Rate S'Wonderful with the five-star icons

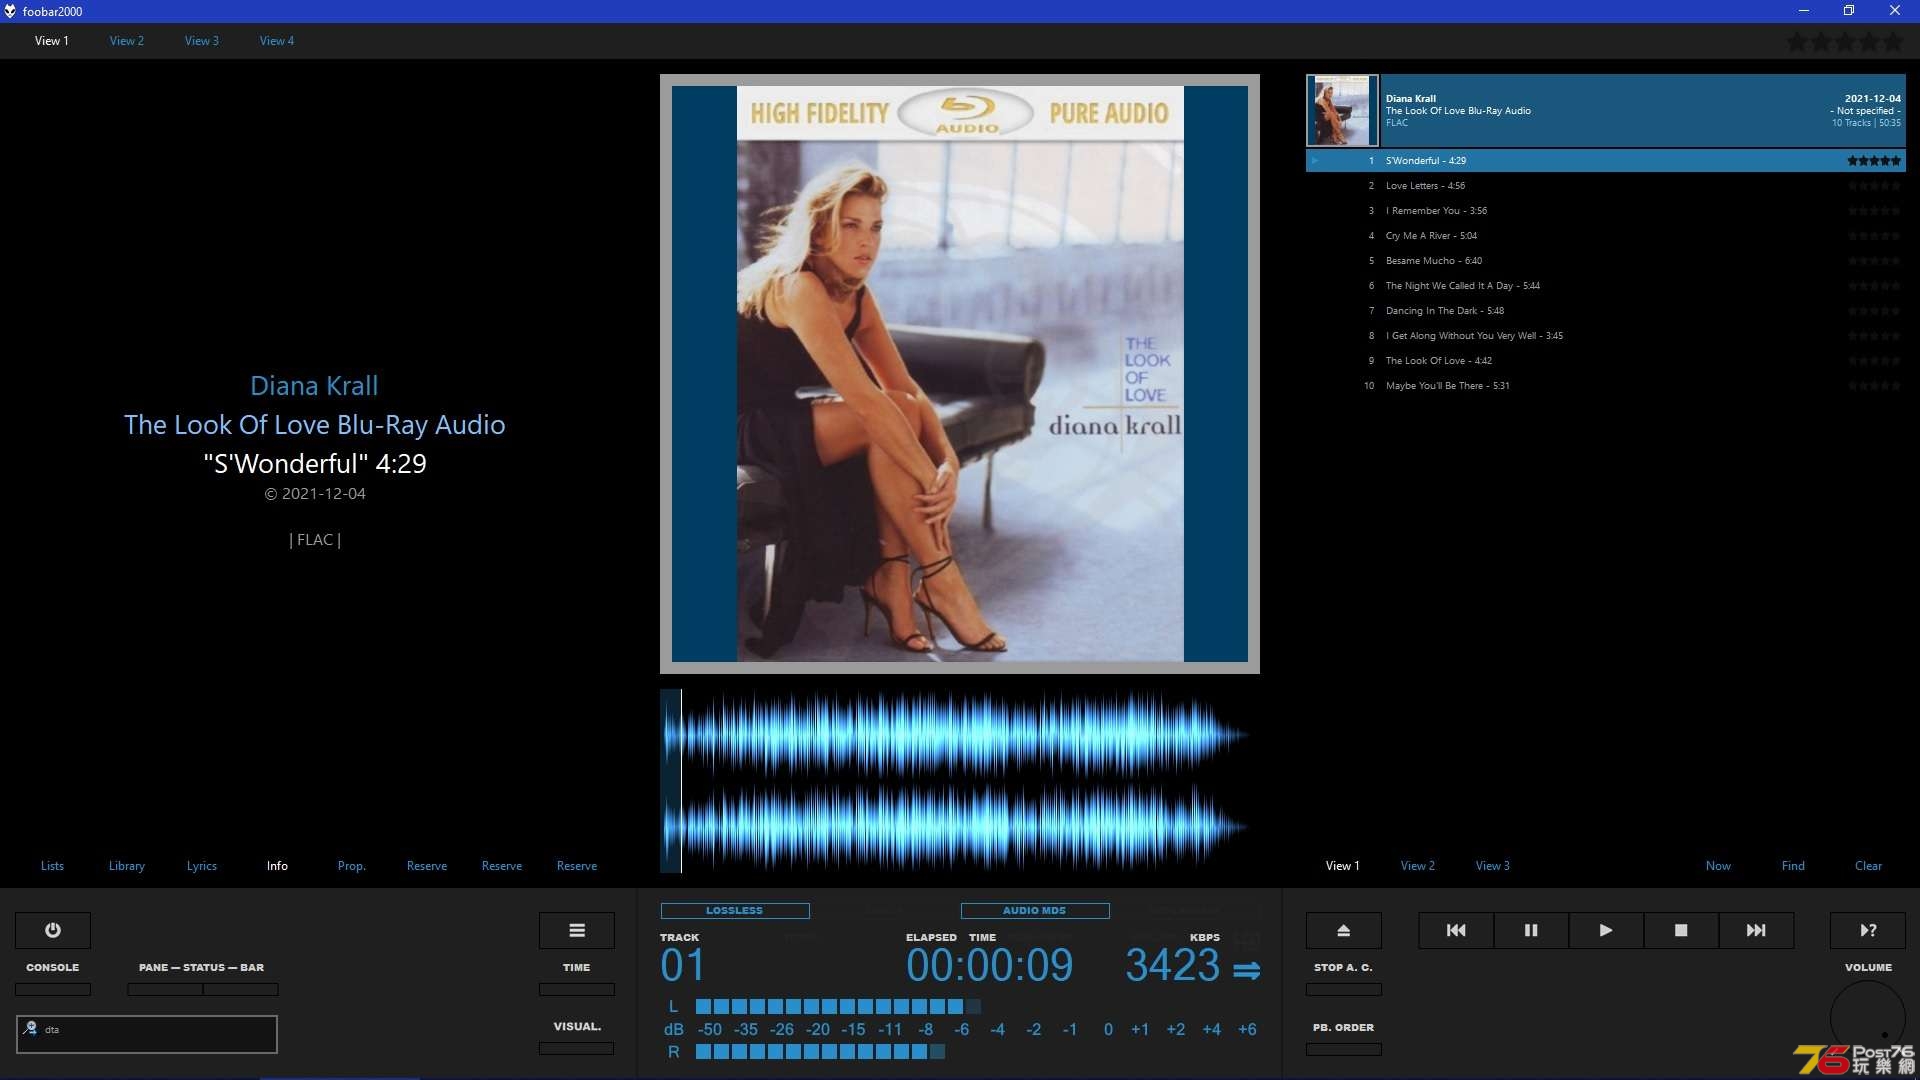pyautogui.click(x=1873, y=160)
